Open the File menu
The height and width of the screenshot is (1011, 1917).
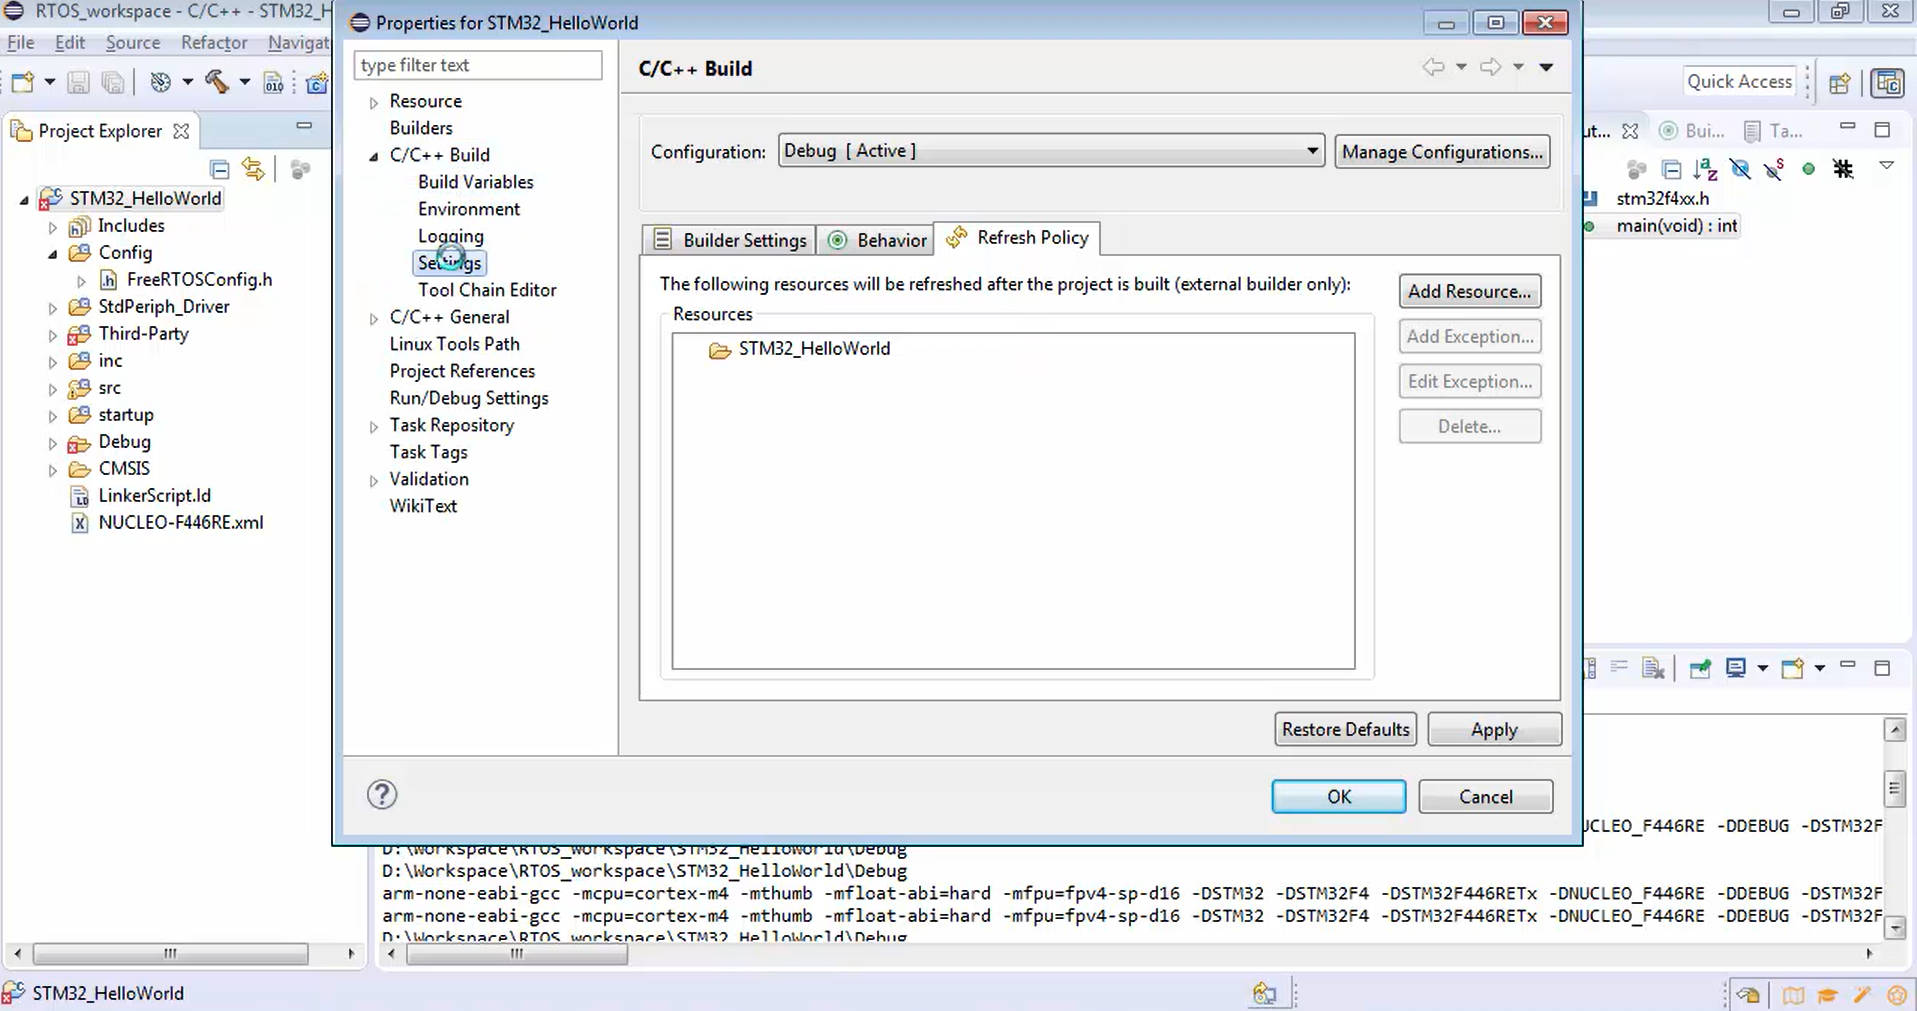[x=21, y=42]
